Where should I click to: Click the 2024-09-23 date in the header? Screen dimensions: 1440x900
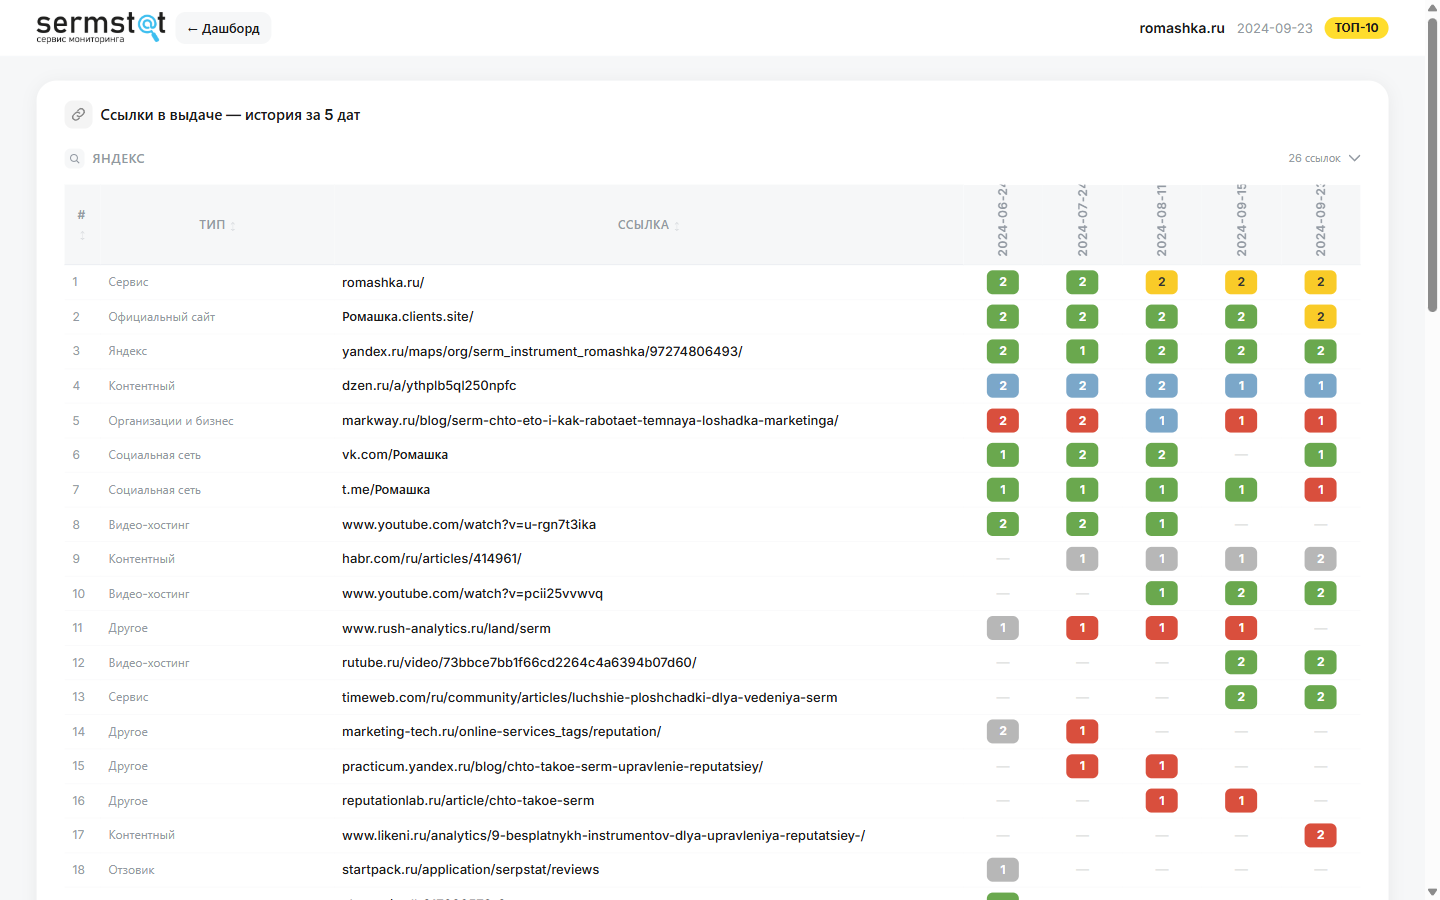click(x=1275, y=28)
